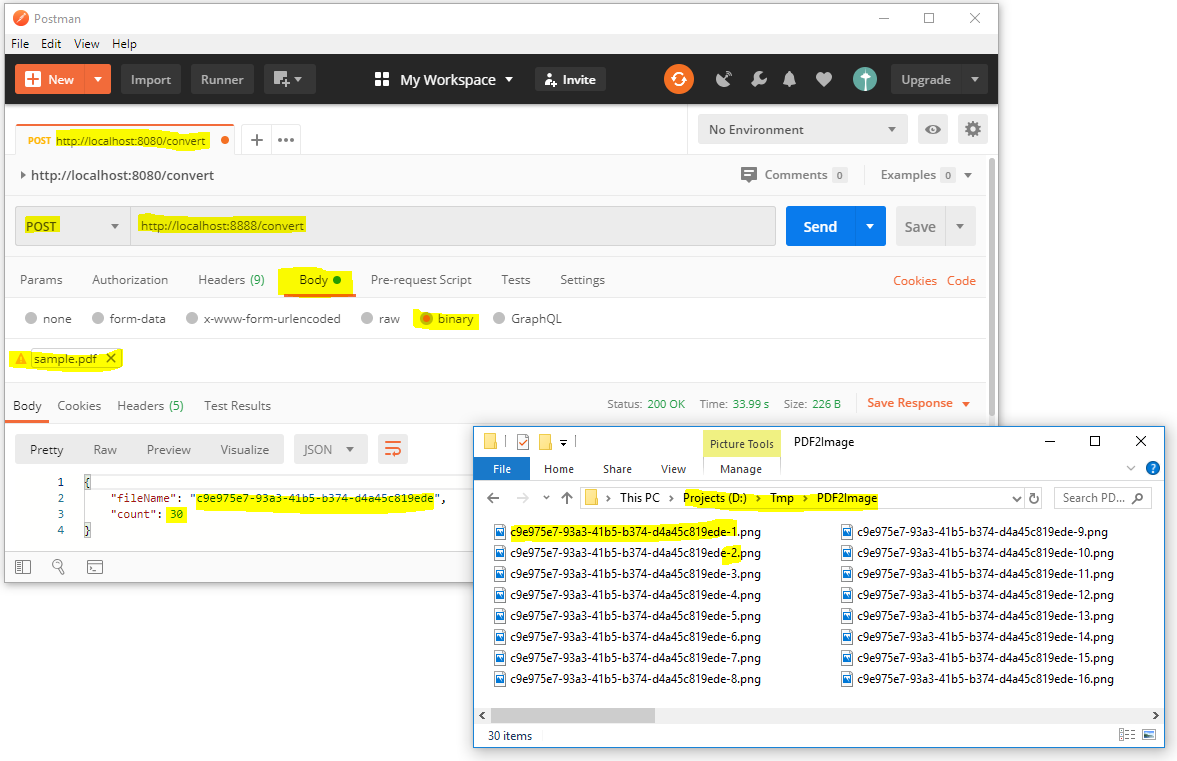The image size is (1177, 761).
Task: Open the tab options ellipsis
Action: tap(286, 140)
